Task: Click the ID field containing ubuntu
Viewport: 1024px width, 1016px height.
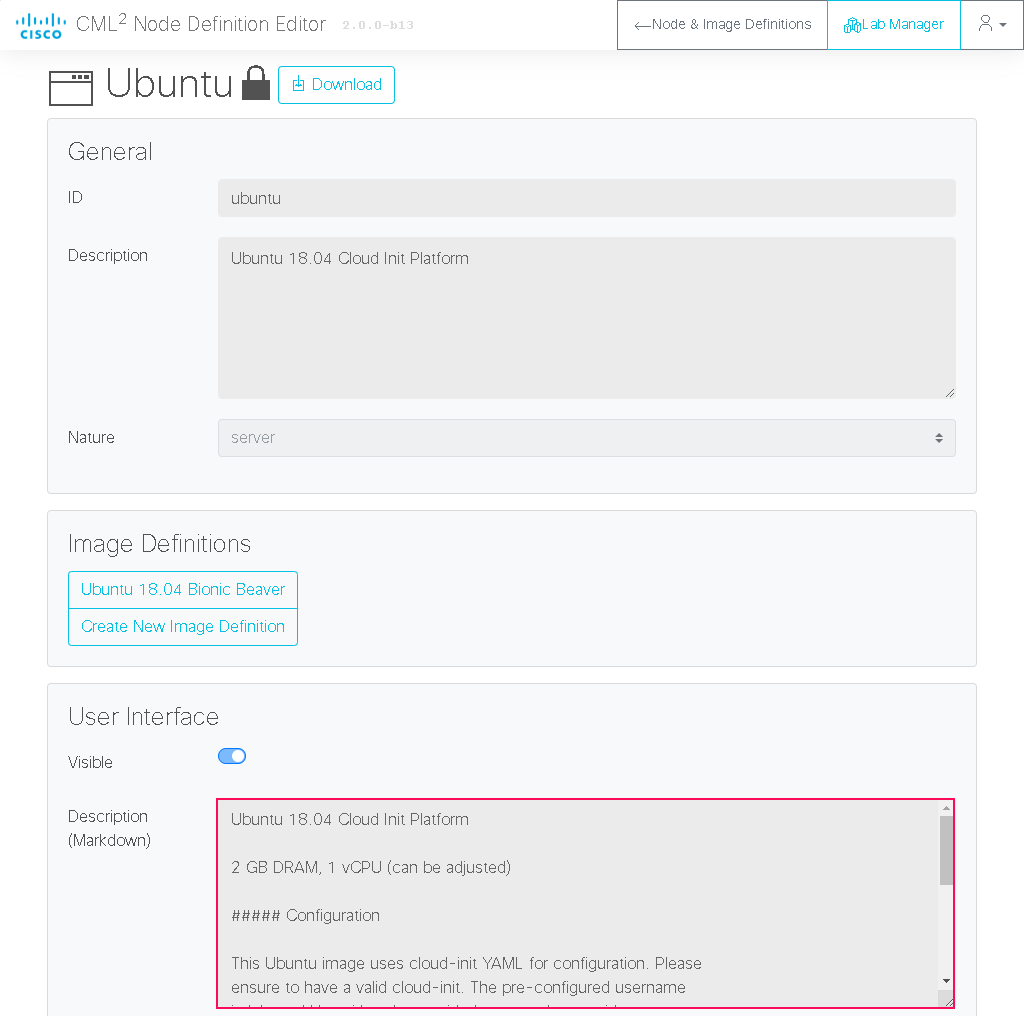Action: (586, 198)
